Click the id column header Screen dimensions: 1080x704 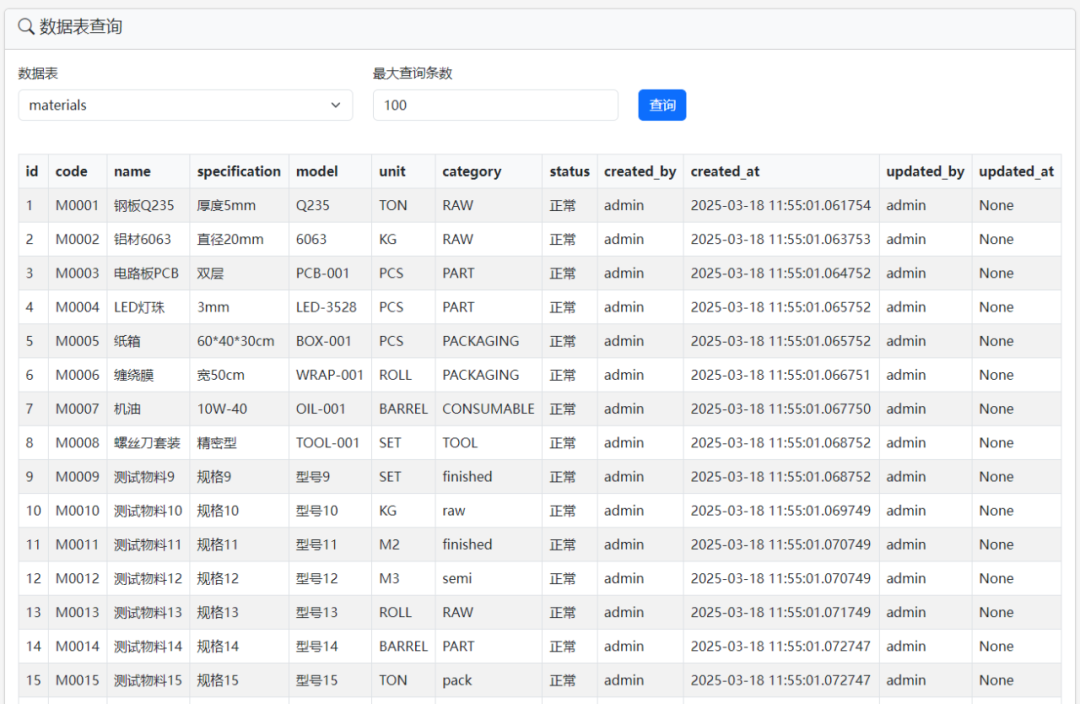(32, 172)
